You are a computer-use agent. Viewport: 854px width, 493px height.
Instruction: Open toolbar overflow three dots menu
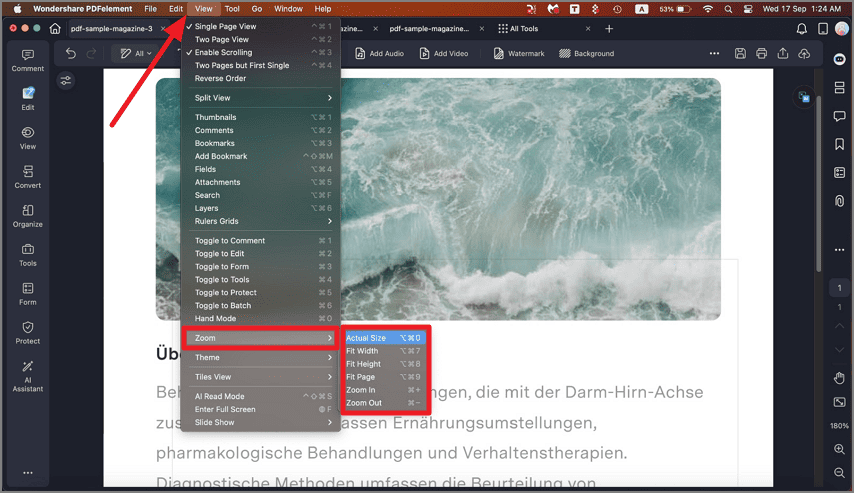pos(714,53)
